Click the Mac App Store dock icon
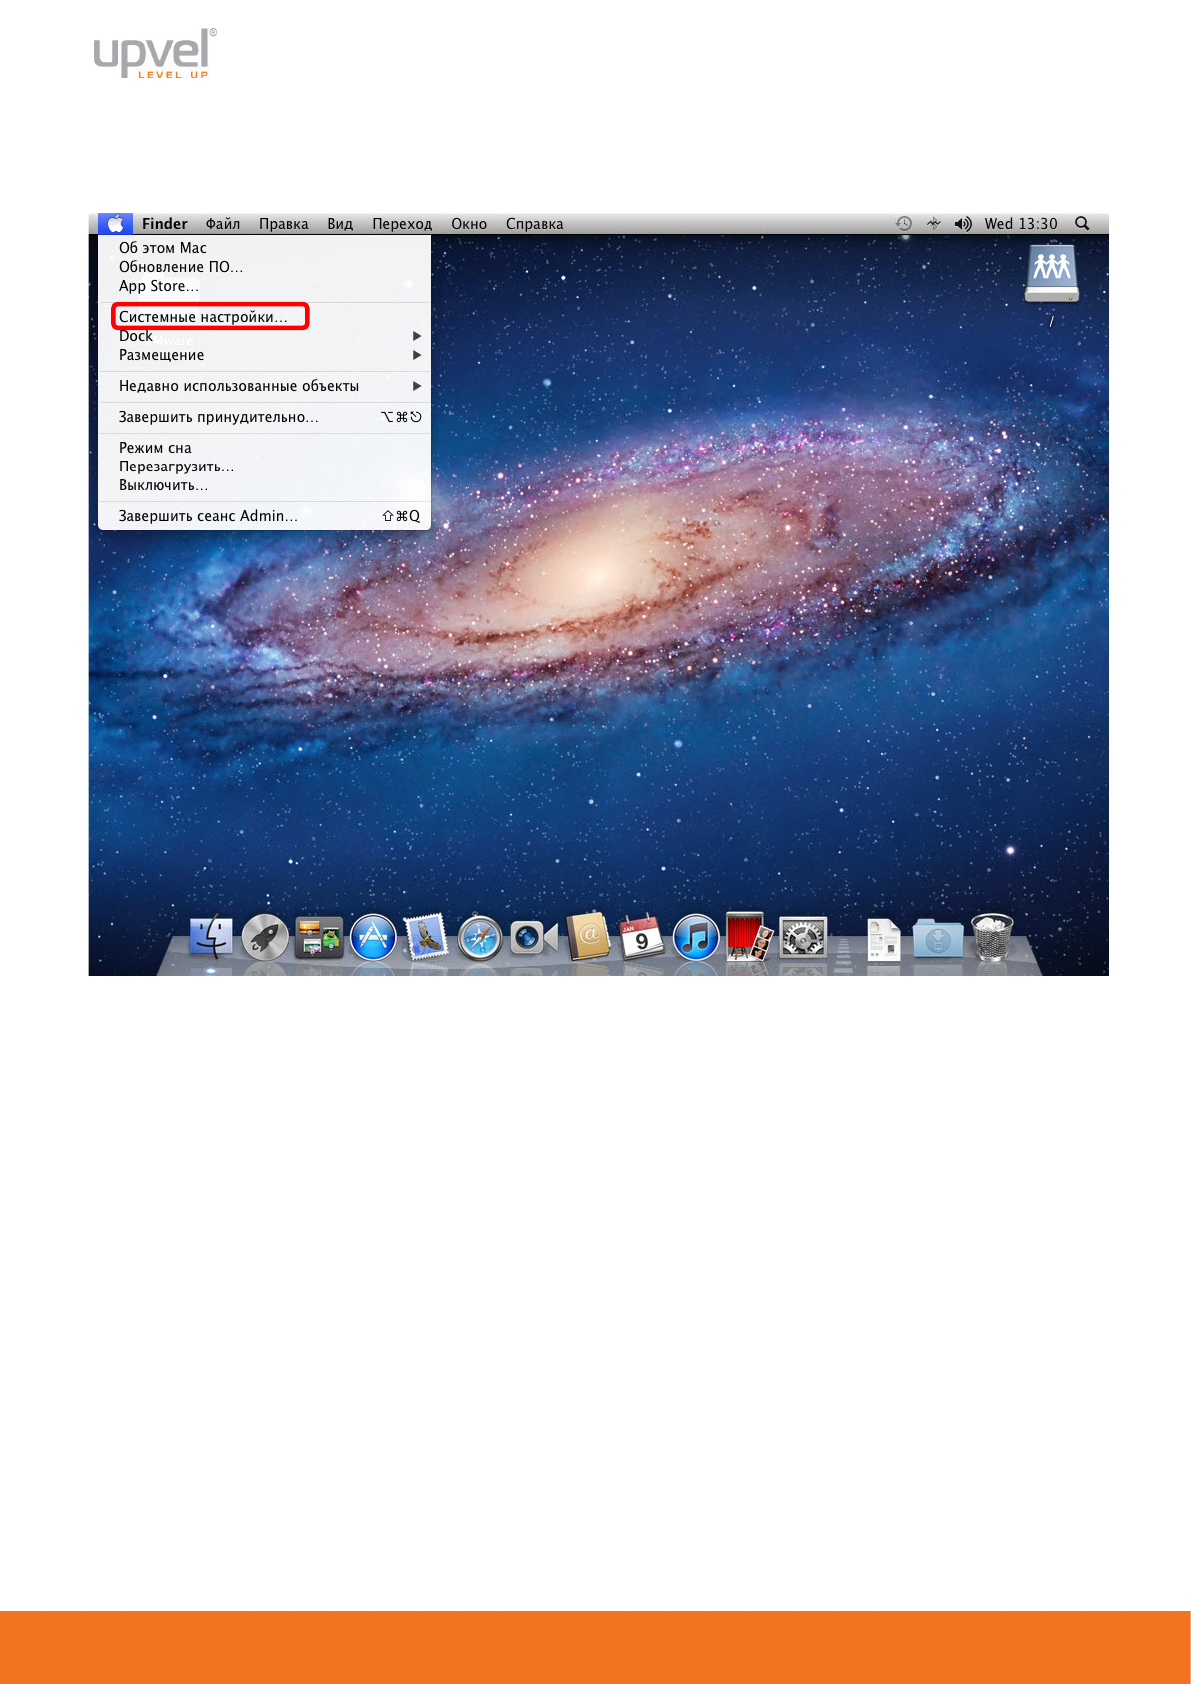The height and width of the screenshot is (1684, 1191). tap(373, 939)
